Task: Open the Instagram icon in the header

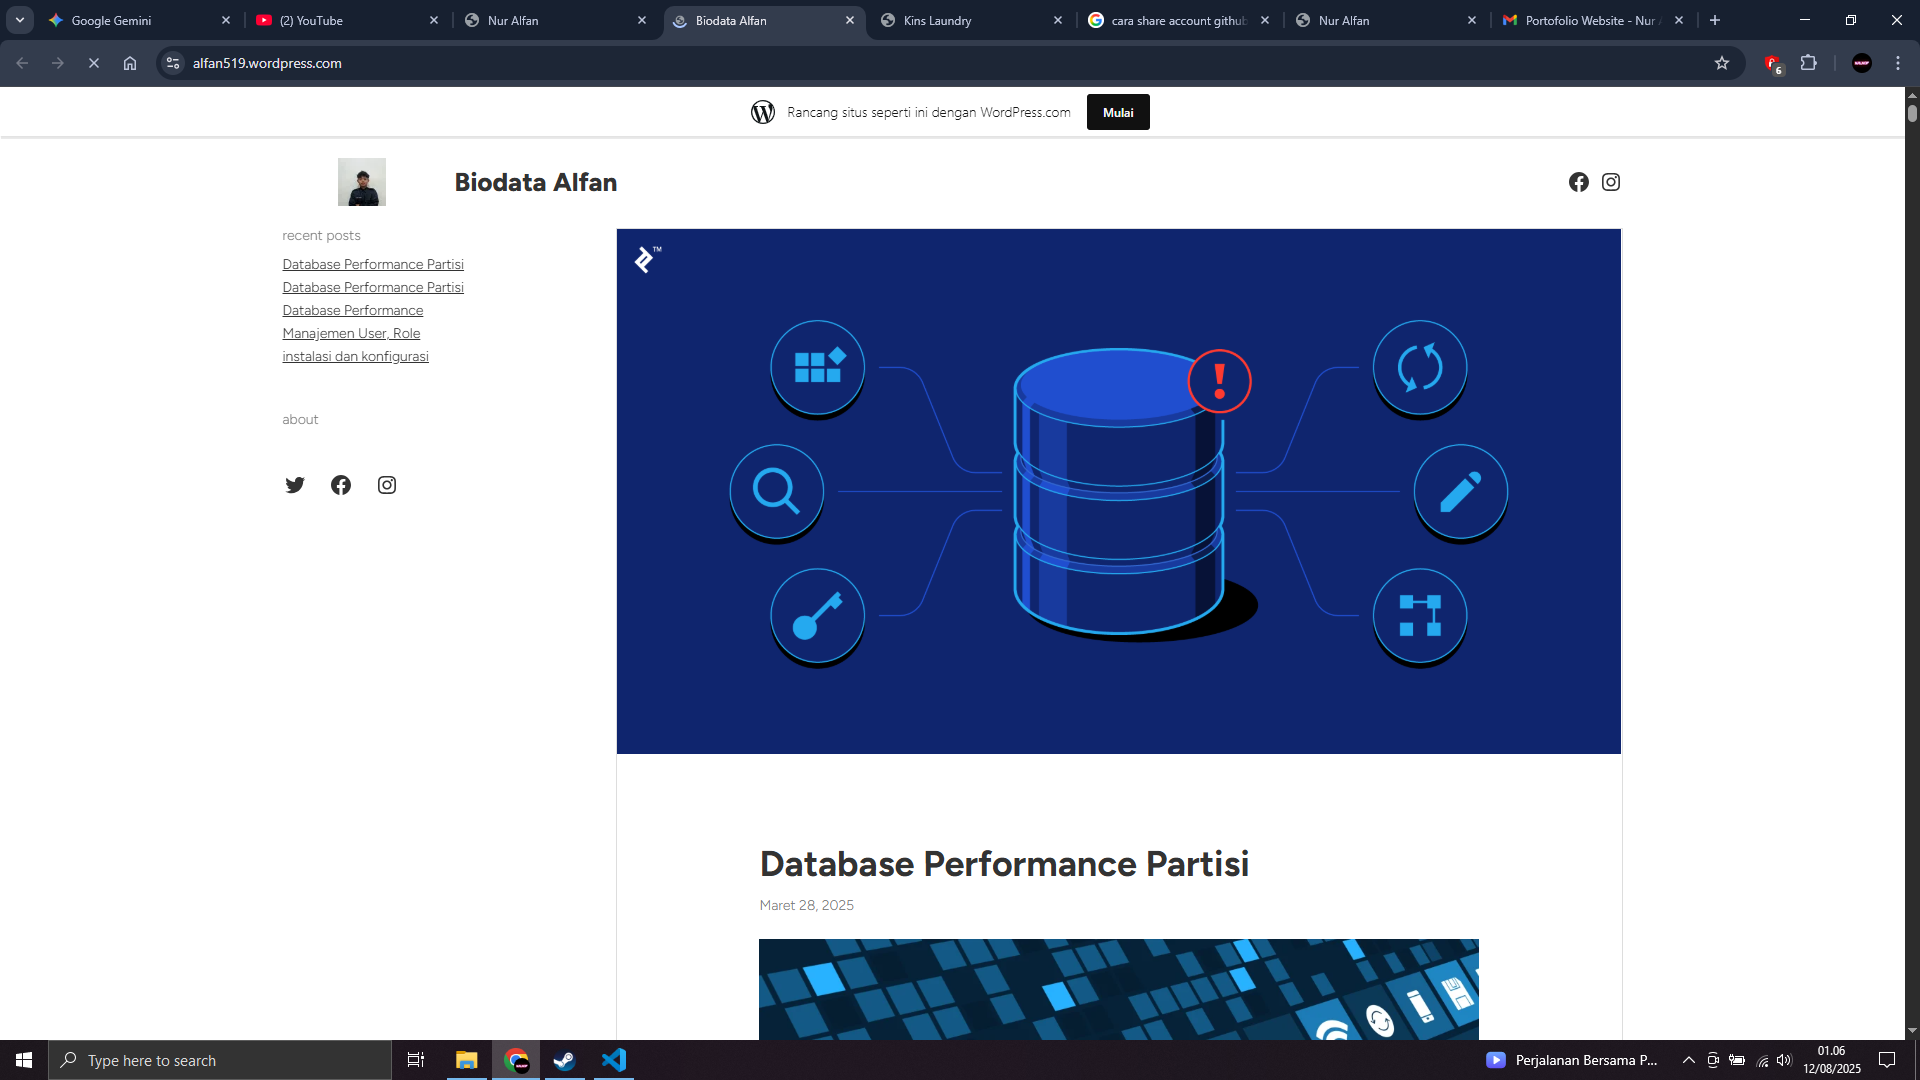Action: point(1611,182)
